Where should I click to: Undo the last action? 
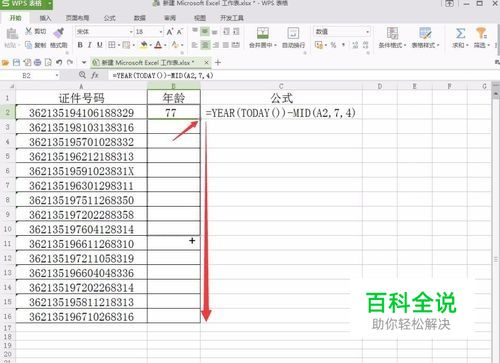pos(59,62)
